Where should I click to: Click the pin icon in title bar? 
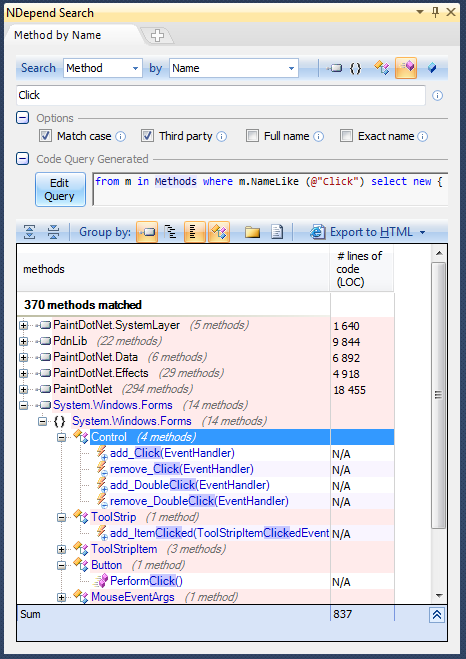435,12
